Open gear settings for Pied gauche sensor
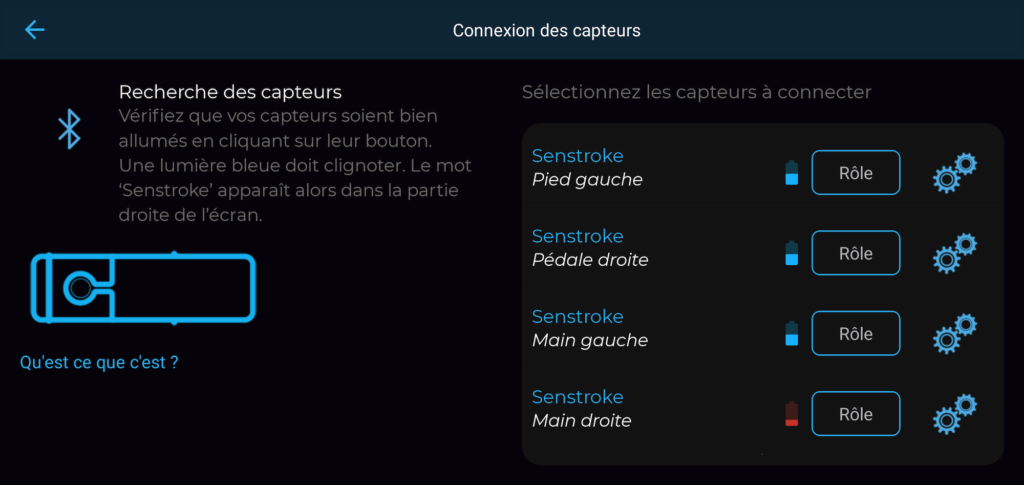Screen dimensions: 1024x485 click(955, 172)
